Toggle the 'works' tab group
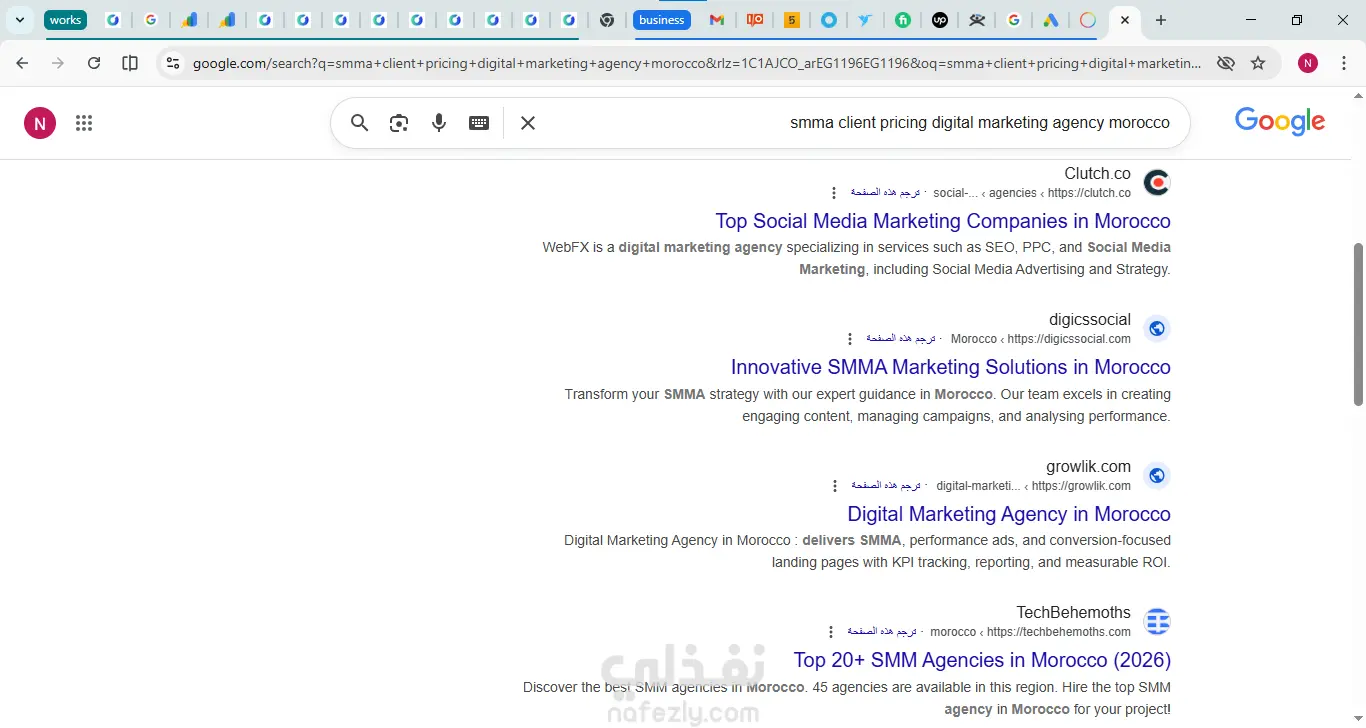This screenshot has width=1366, height=728. pos(65,20)
